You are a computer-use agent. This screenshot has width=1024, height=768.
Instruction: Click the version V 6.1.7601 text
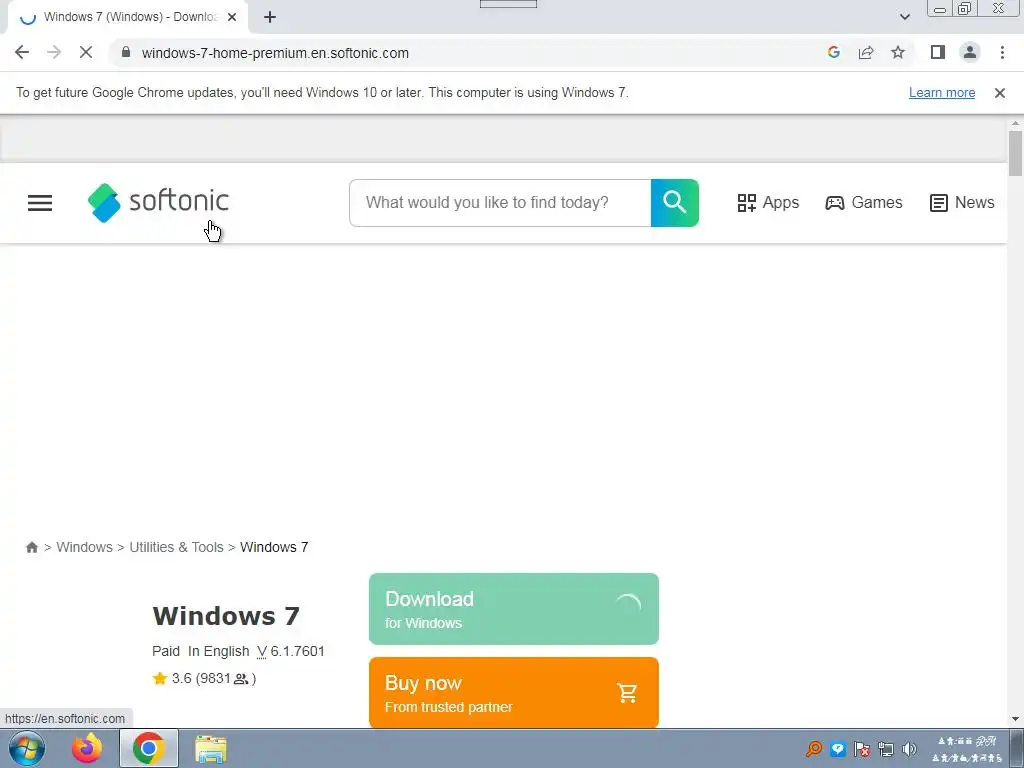pyautogui.click(x=291, y=651)
